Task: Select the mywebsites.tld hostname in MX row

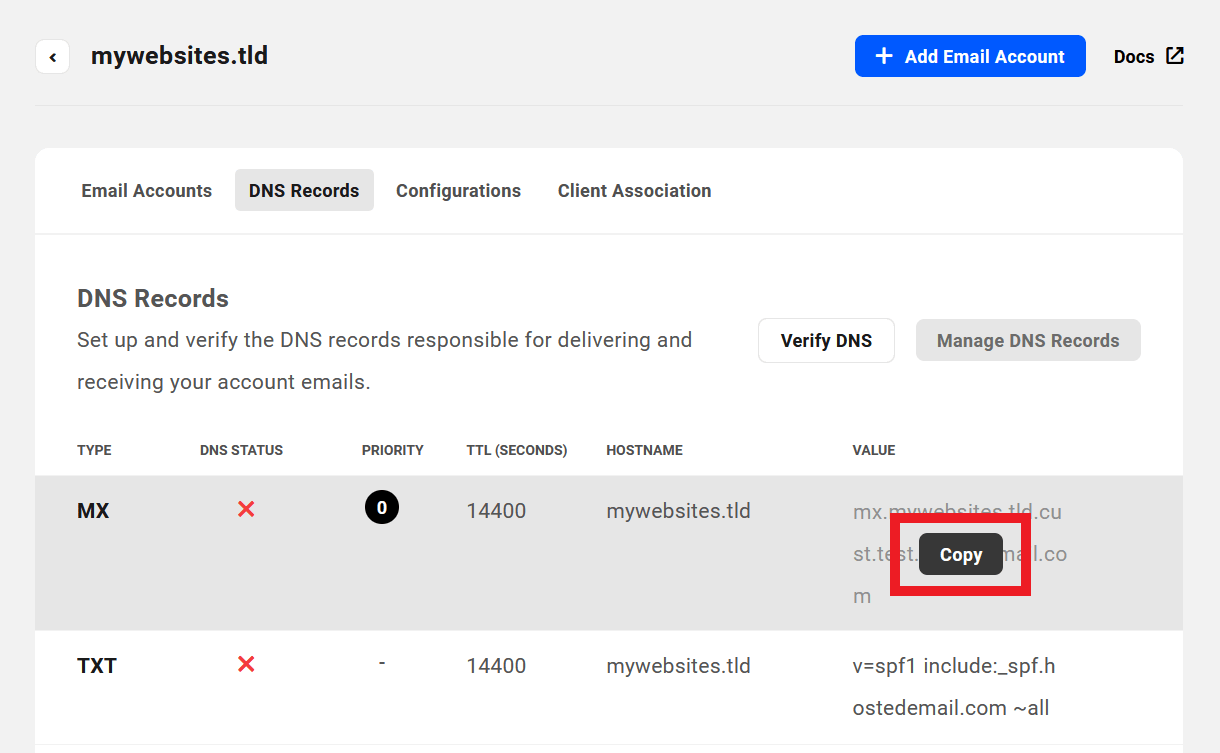Action: [x=678, y=510]
